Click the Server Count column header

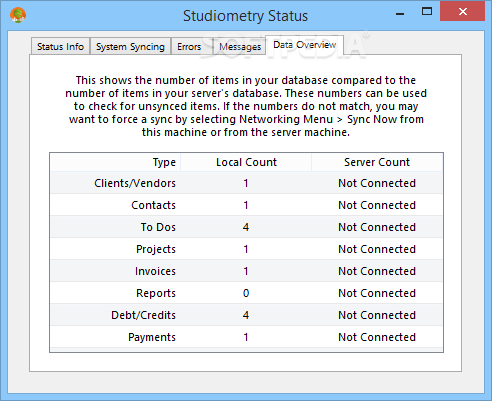pyautogui.click(x=377, y=162)
